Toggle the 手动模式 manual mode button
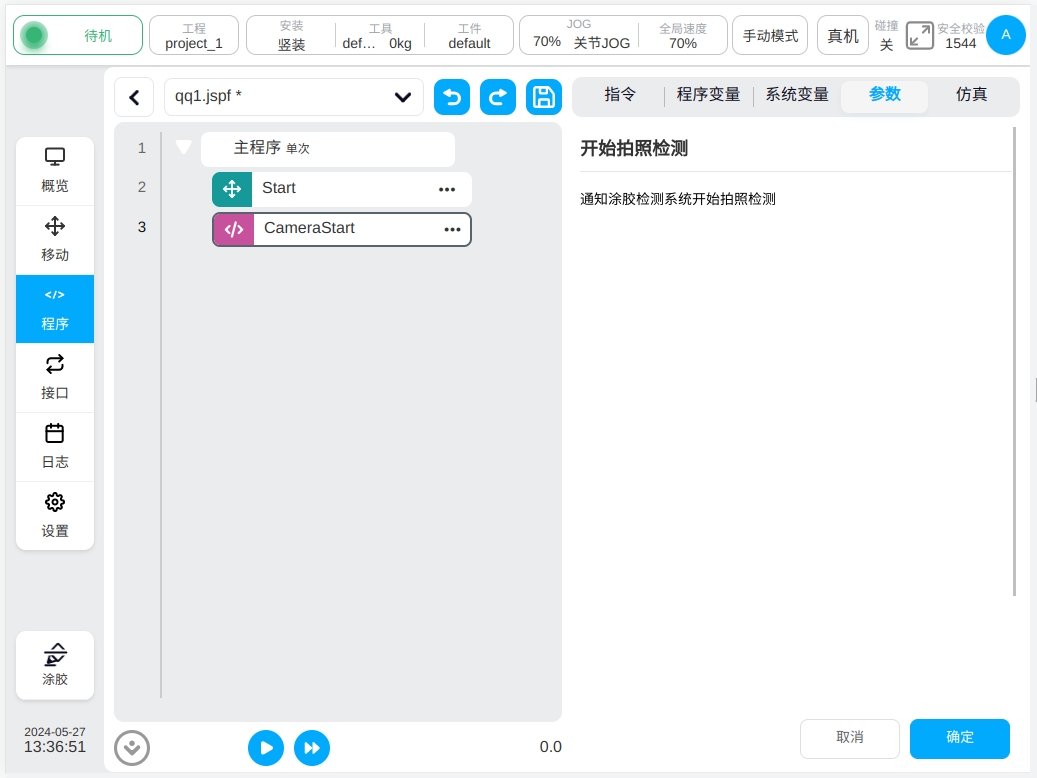 (770, 36)
